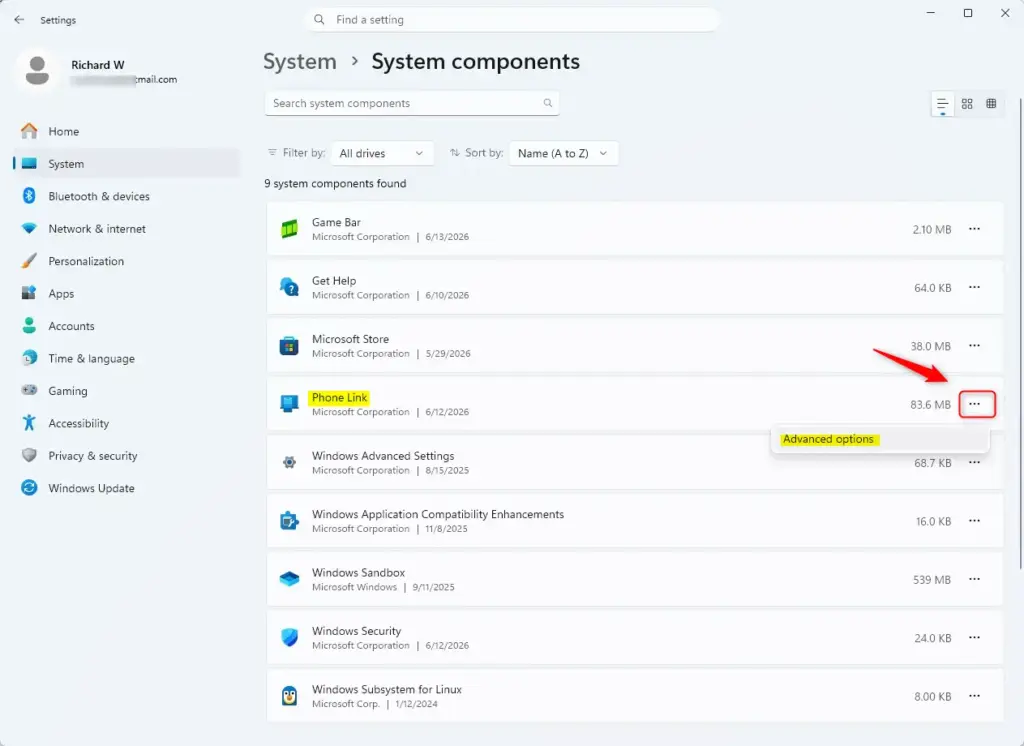Click the Personalization paintbrush icon
This screenshot has width=1024, height=746.
[x=29, y=261]
